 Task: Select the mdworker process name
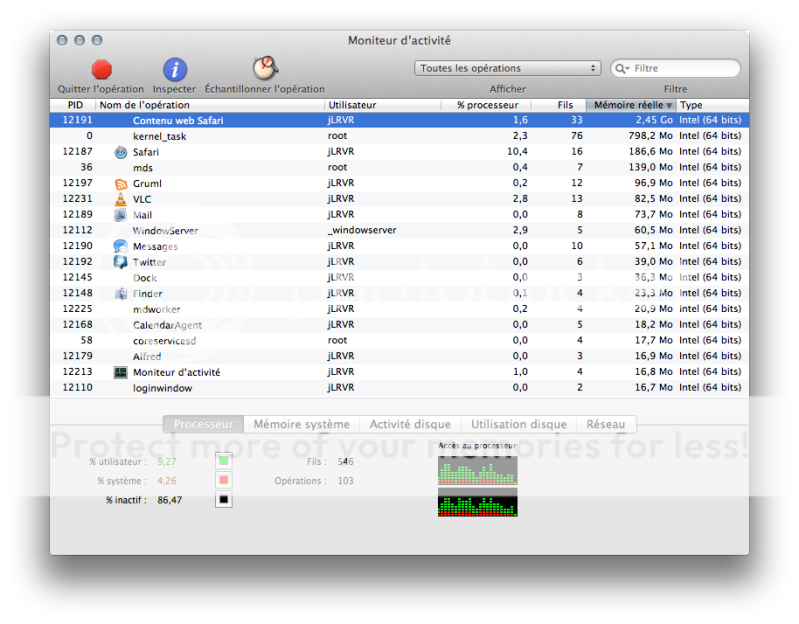156,309
